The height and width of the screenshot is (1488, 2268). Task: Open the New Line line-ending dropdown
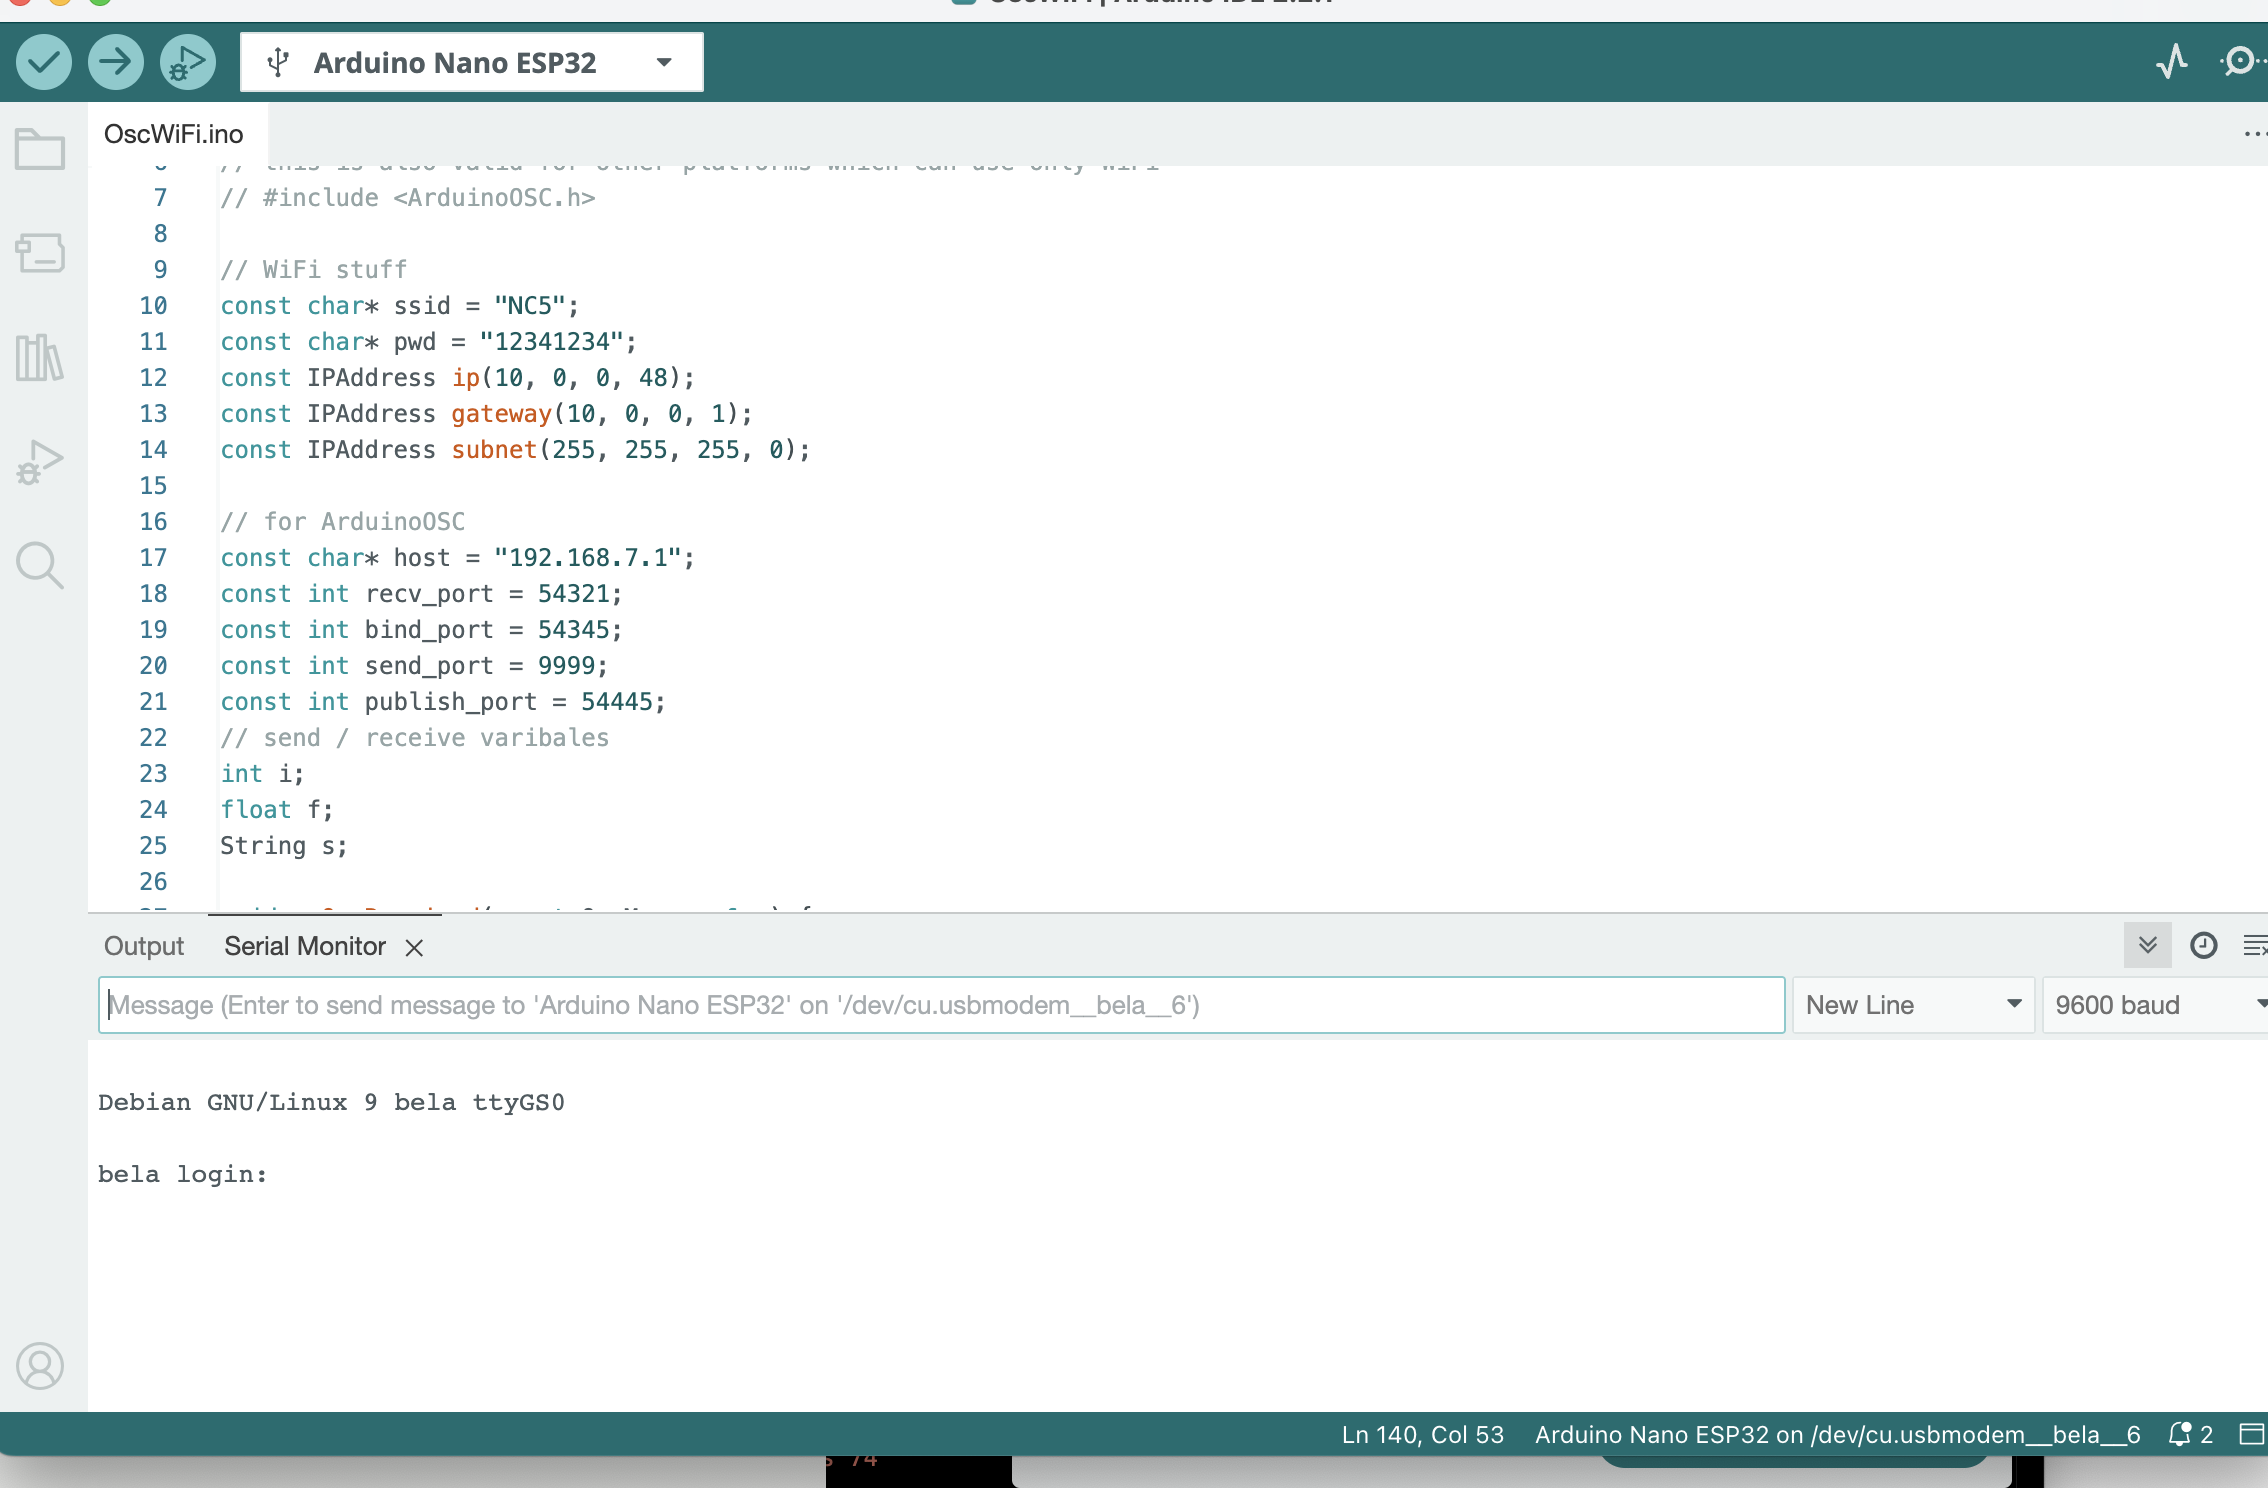tap(1912, 1005)
